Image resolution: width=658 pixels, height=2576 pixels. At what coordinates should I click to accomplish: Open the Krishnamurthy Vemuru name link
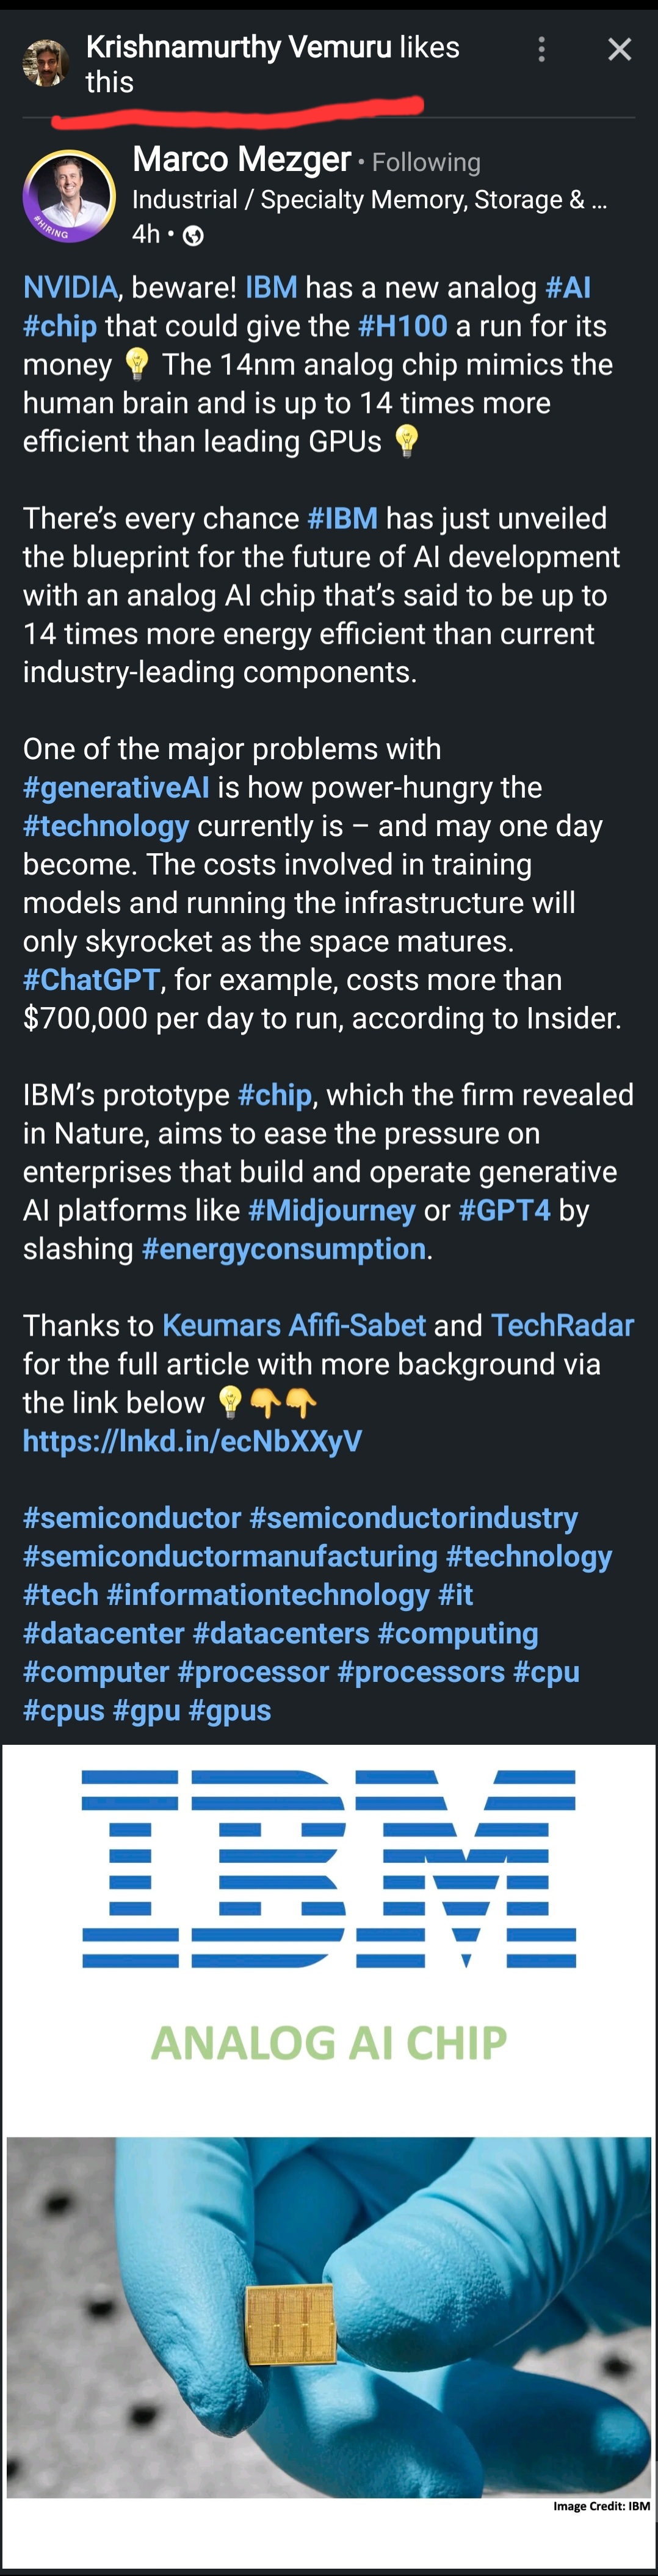coord(238,47)
